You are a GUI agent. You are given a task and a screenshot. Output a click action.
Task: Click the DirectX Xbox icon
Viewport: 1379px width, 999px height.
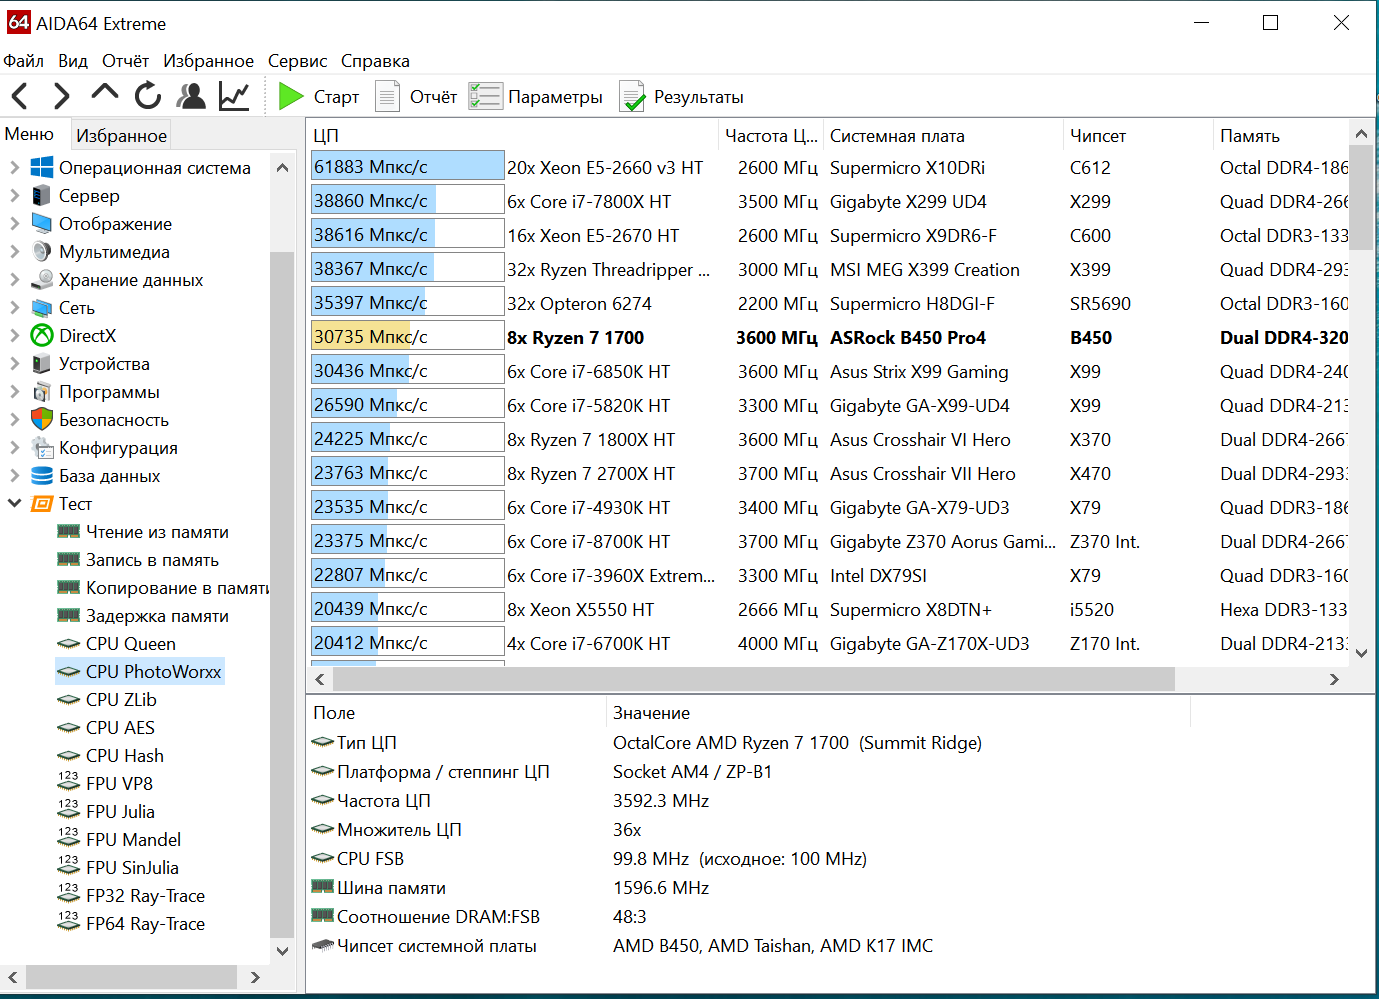click(42, 335)
